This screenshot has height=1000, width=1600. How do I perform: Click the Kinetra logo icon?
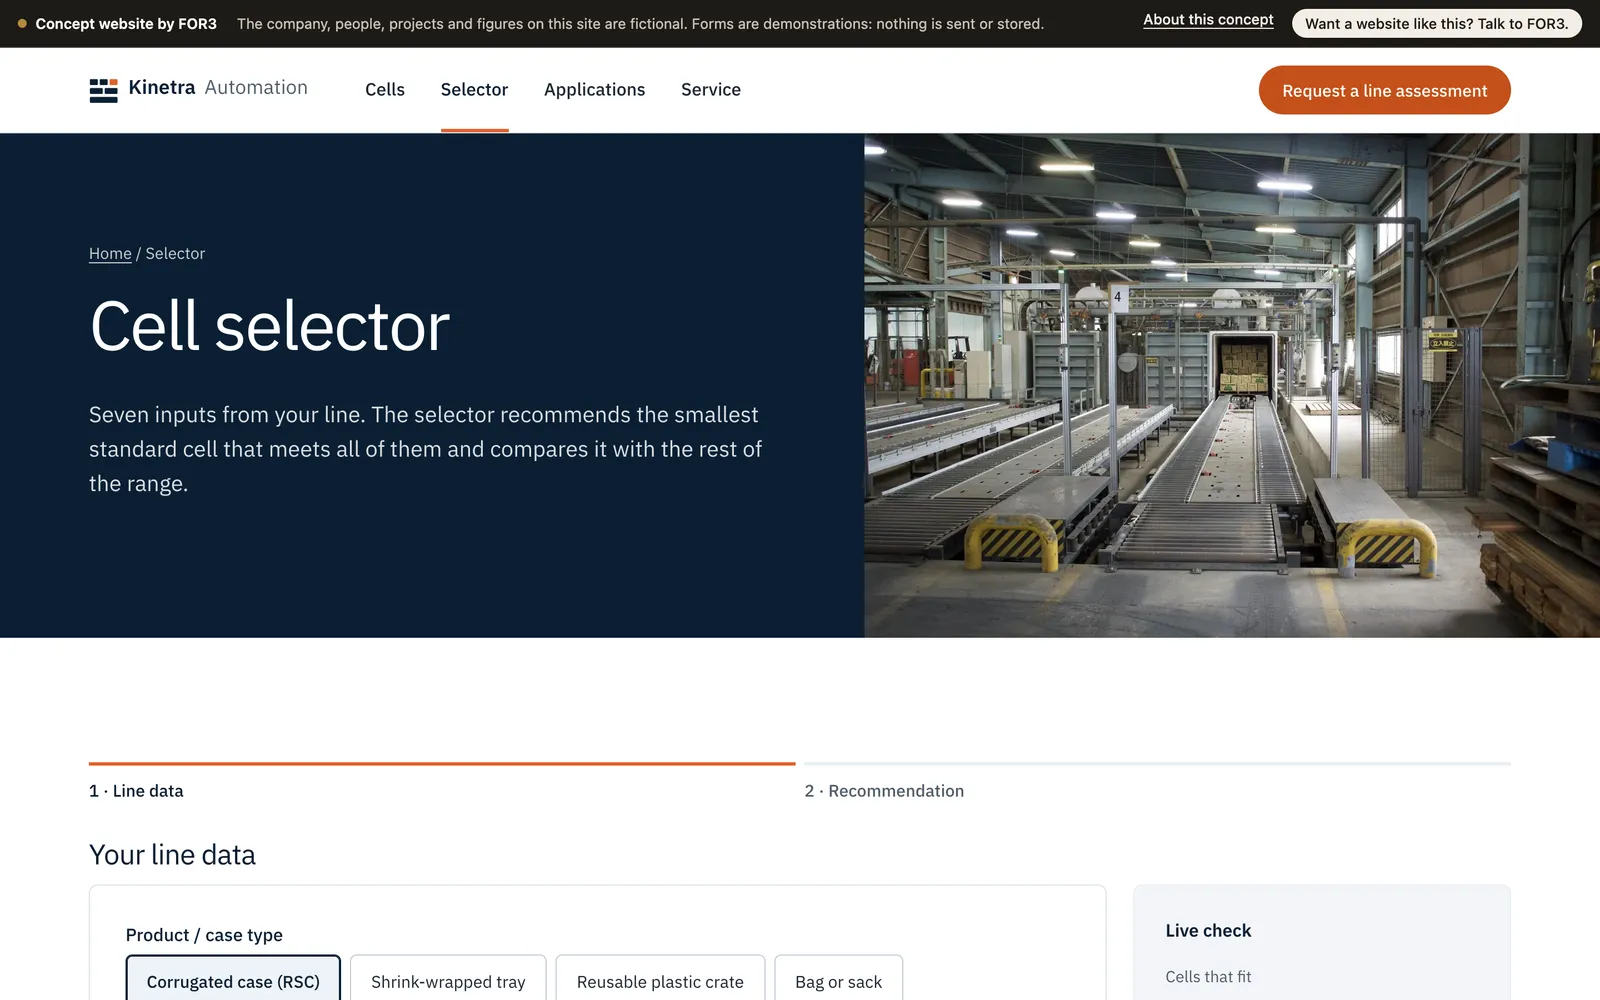click(103, 90)
